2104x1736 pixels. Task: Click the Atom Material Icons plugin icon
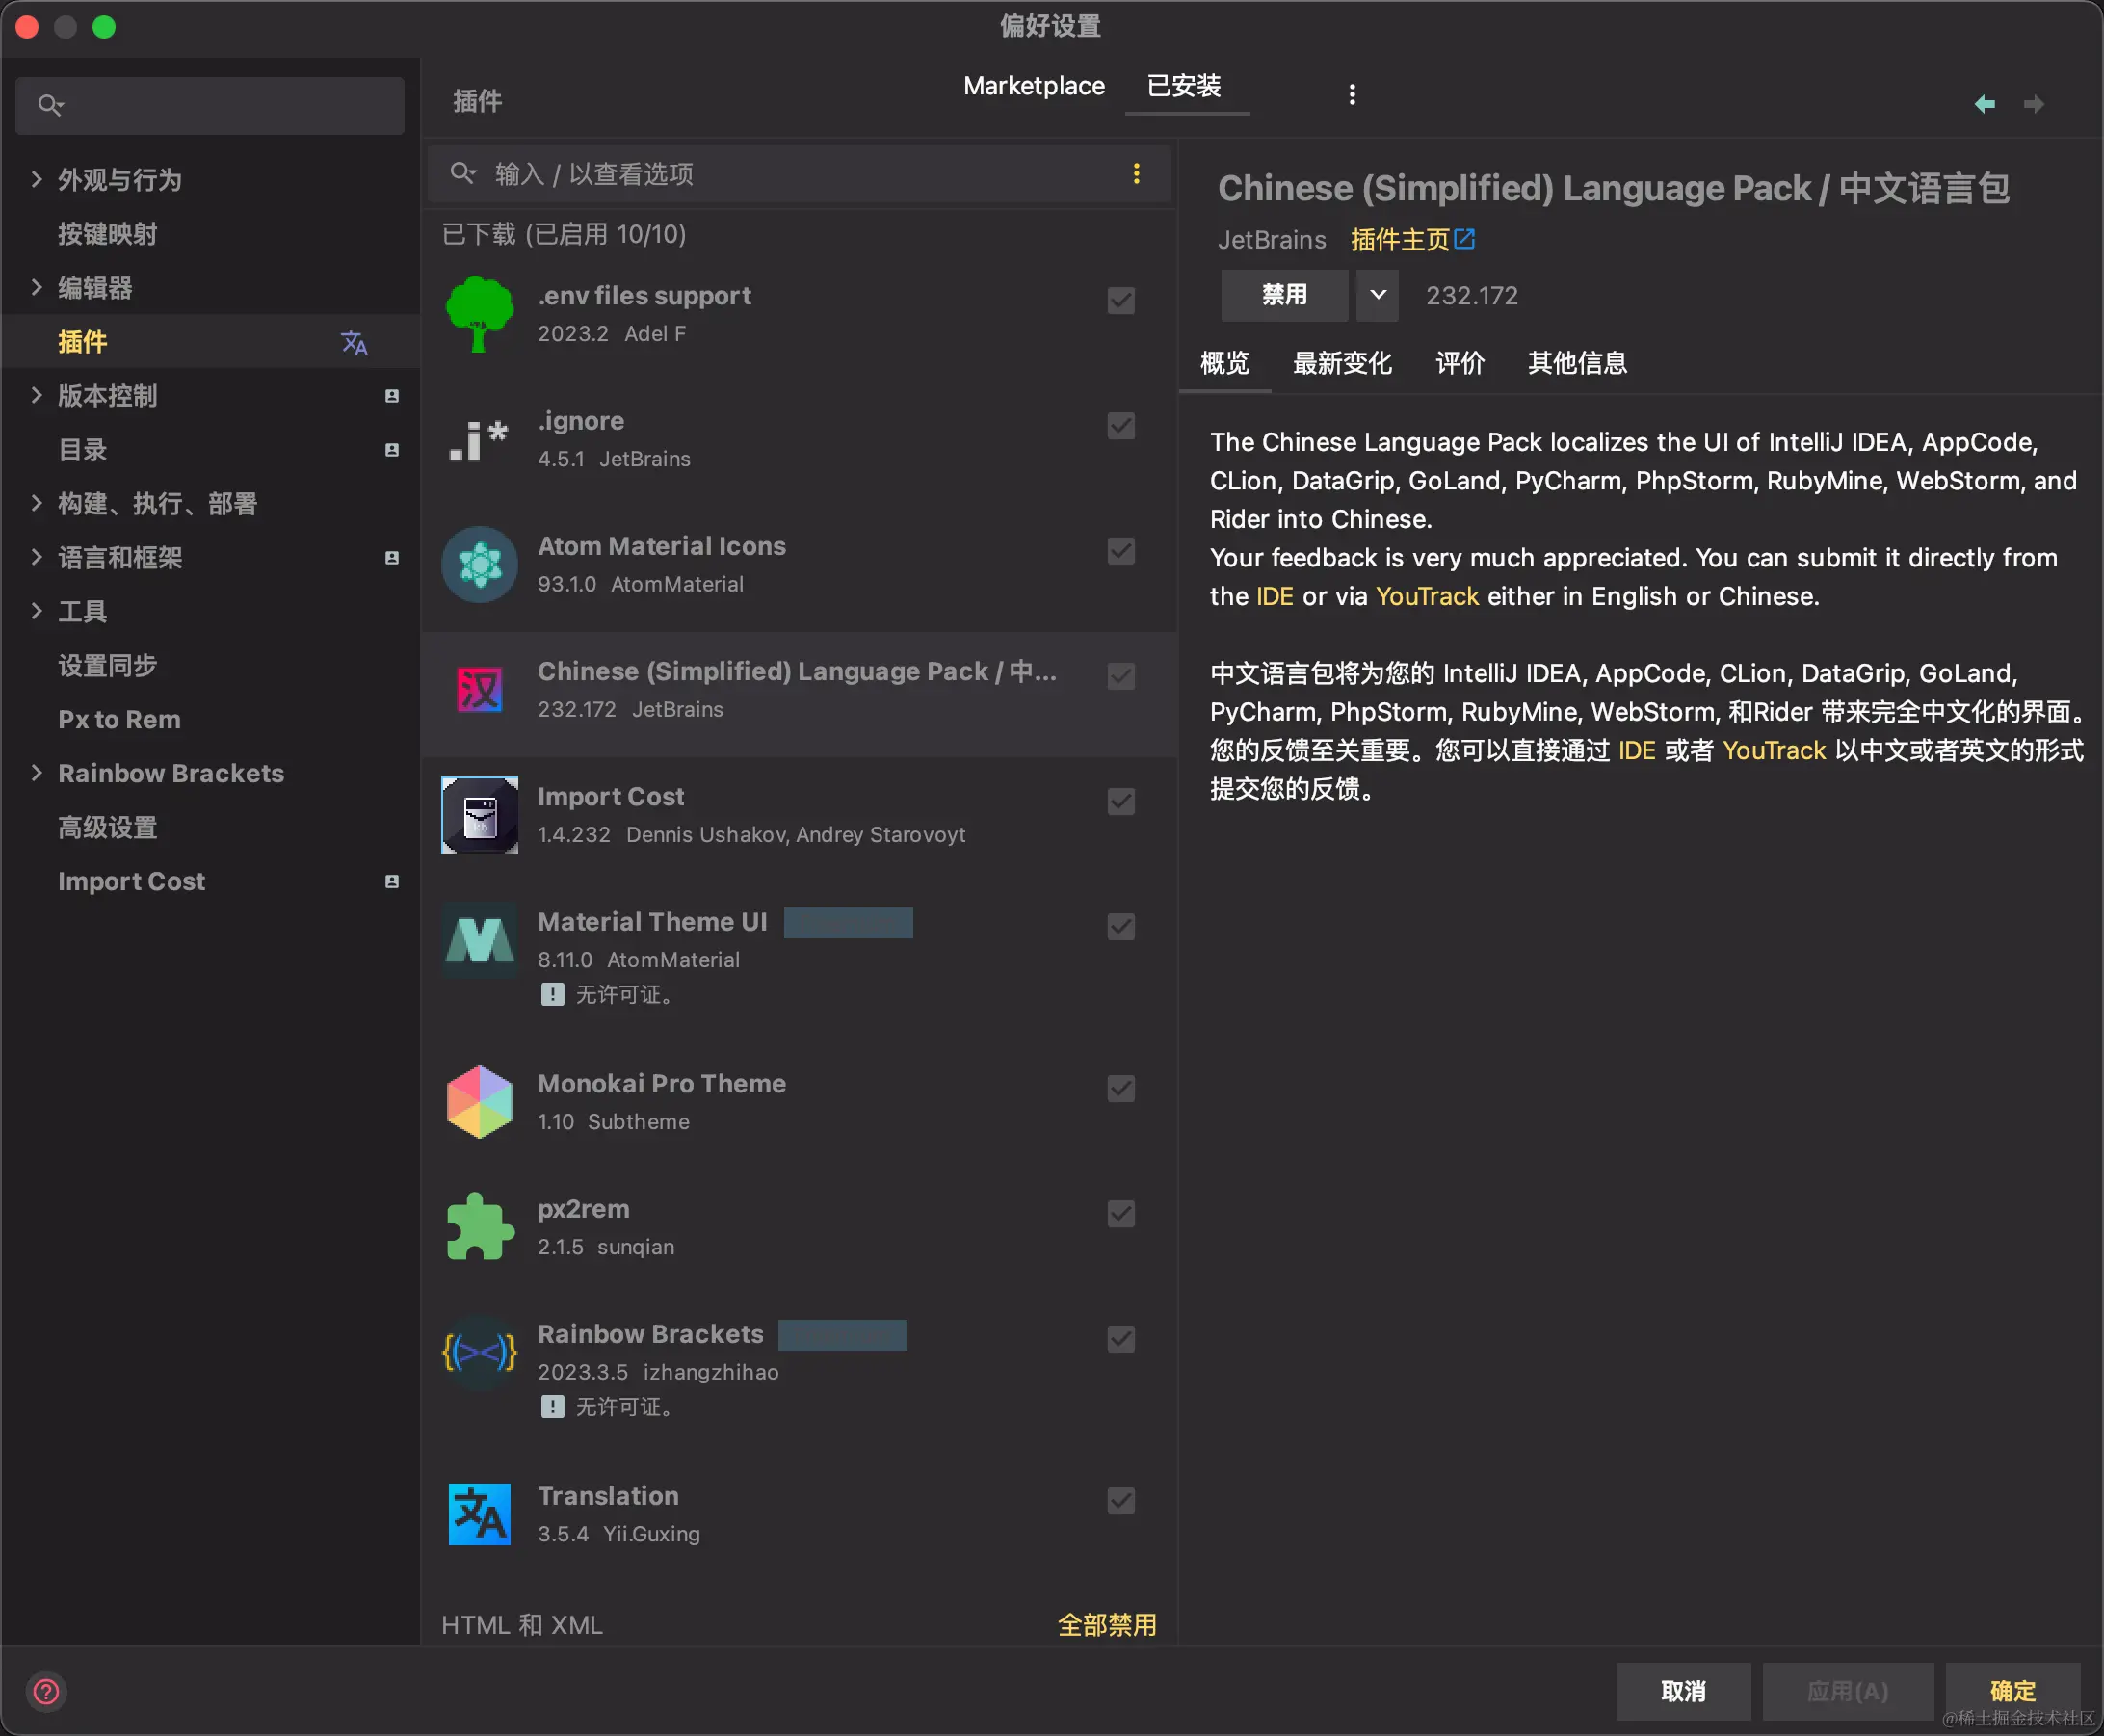(479, 564)
